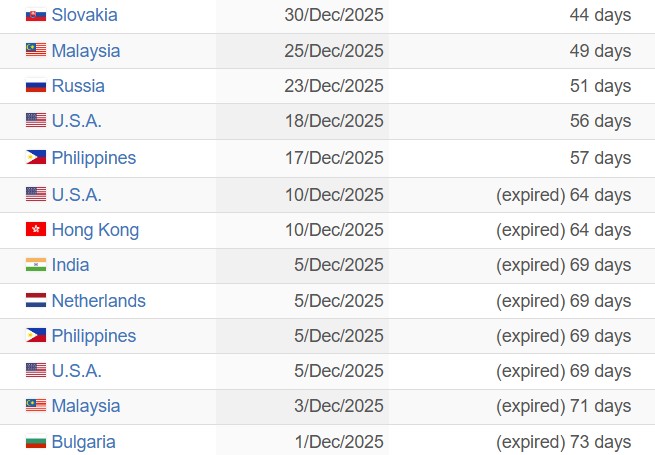Go to the Netherlands link
This screenshot has width=655, height=455.
(98, 301)
